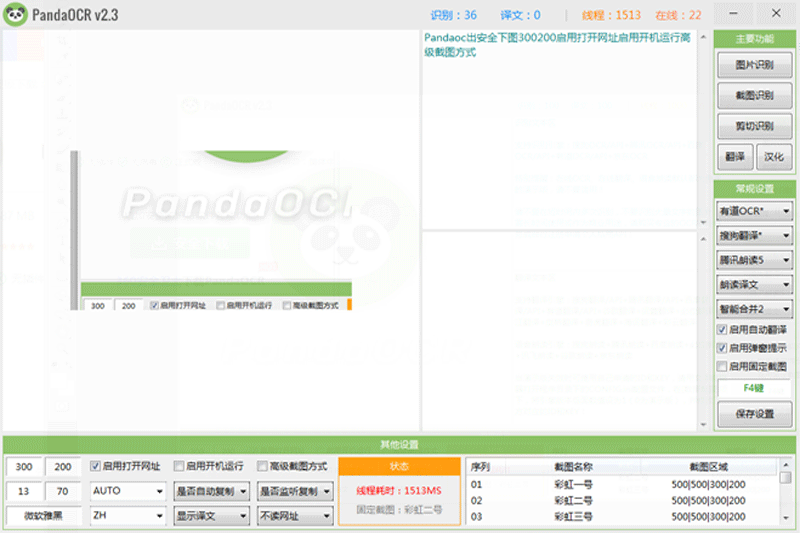Enable 高级截图方式 in 其他设置

[262, 466]
